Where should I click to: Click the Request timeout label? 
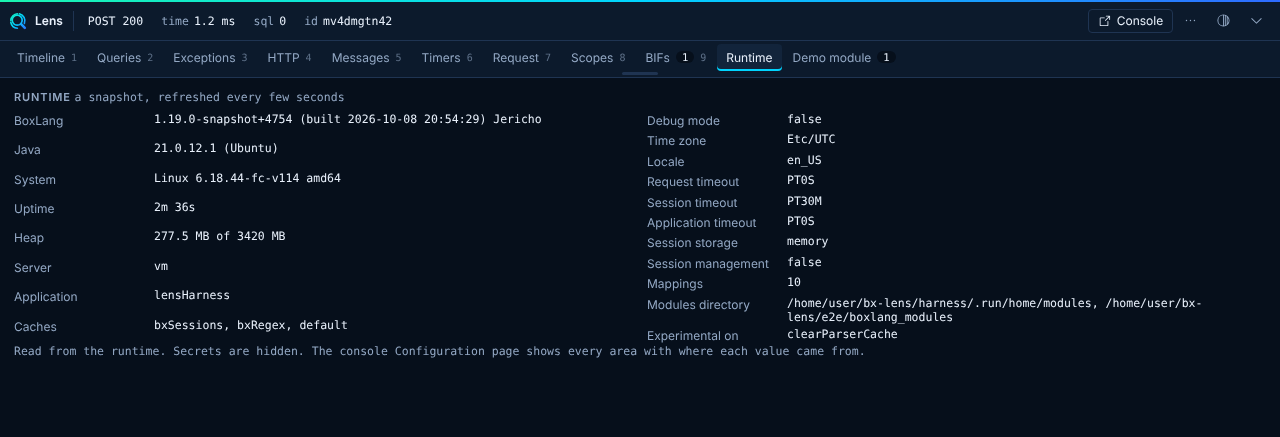693,182
